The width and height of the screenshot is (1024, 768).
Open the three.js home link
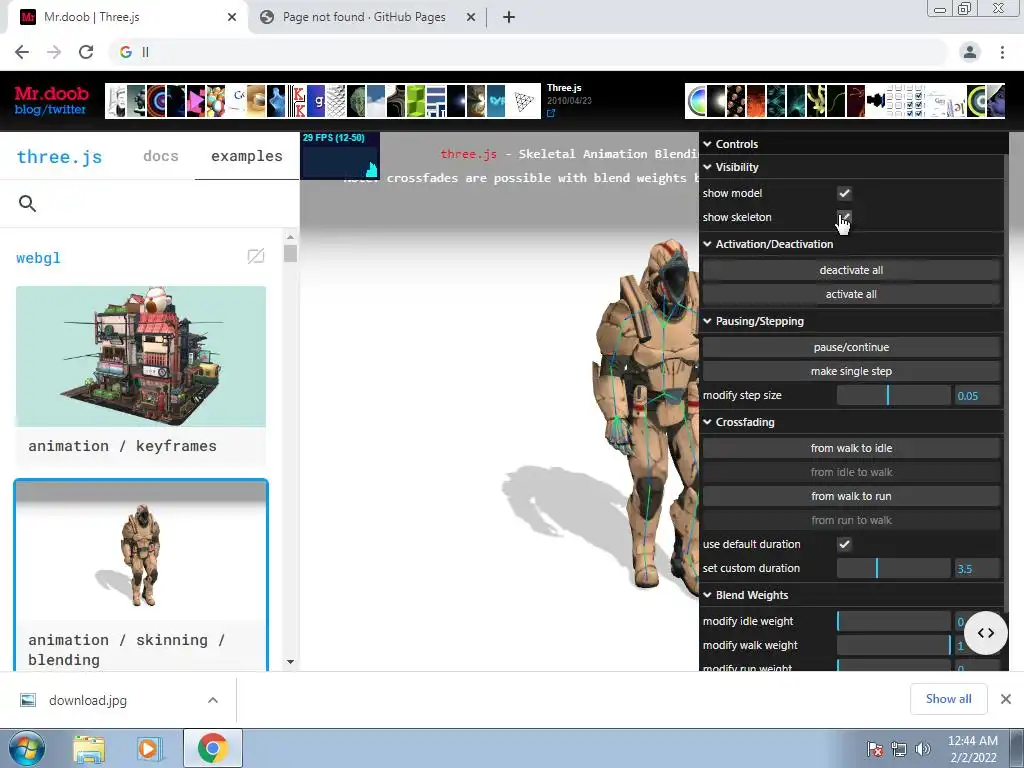59,157
